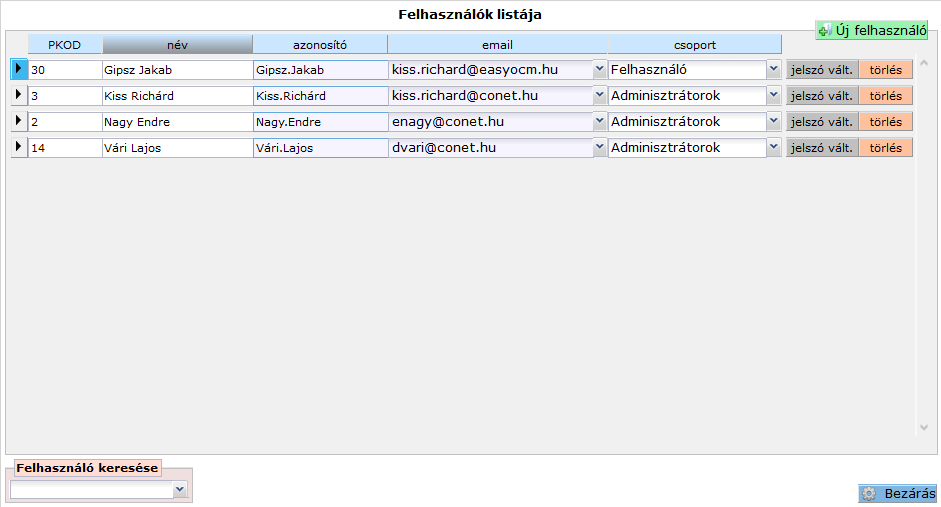The height and width of the screenshot is (507, 941).
Task: Click the email column header
Action: click(x=497, y=45)
